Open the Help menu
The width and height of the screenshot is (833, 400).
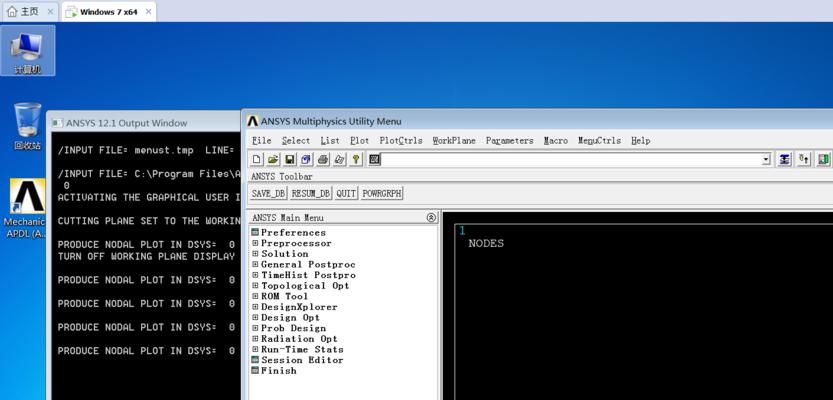(641, 141)
